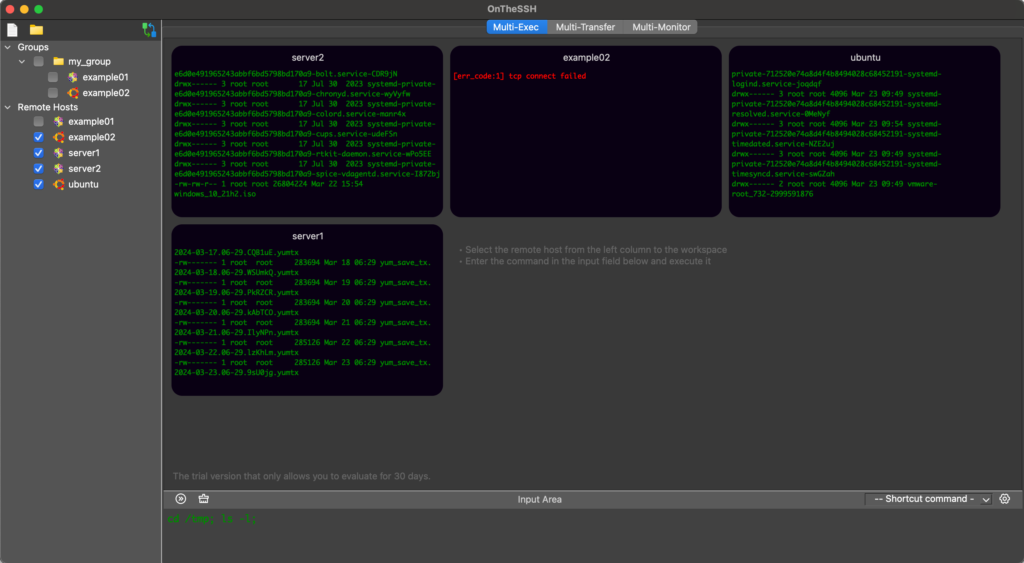The image size is (1024, 563).
Task: Click the example02 terminal output panel
Action: pyautogui.click(x=585, y=140)
